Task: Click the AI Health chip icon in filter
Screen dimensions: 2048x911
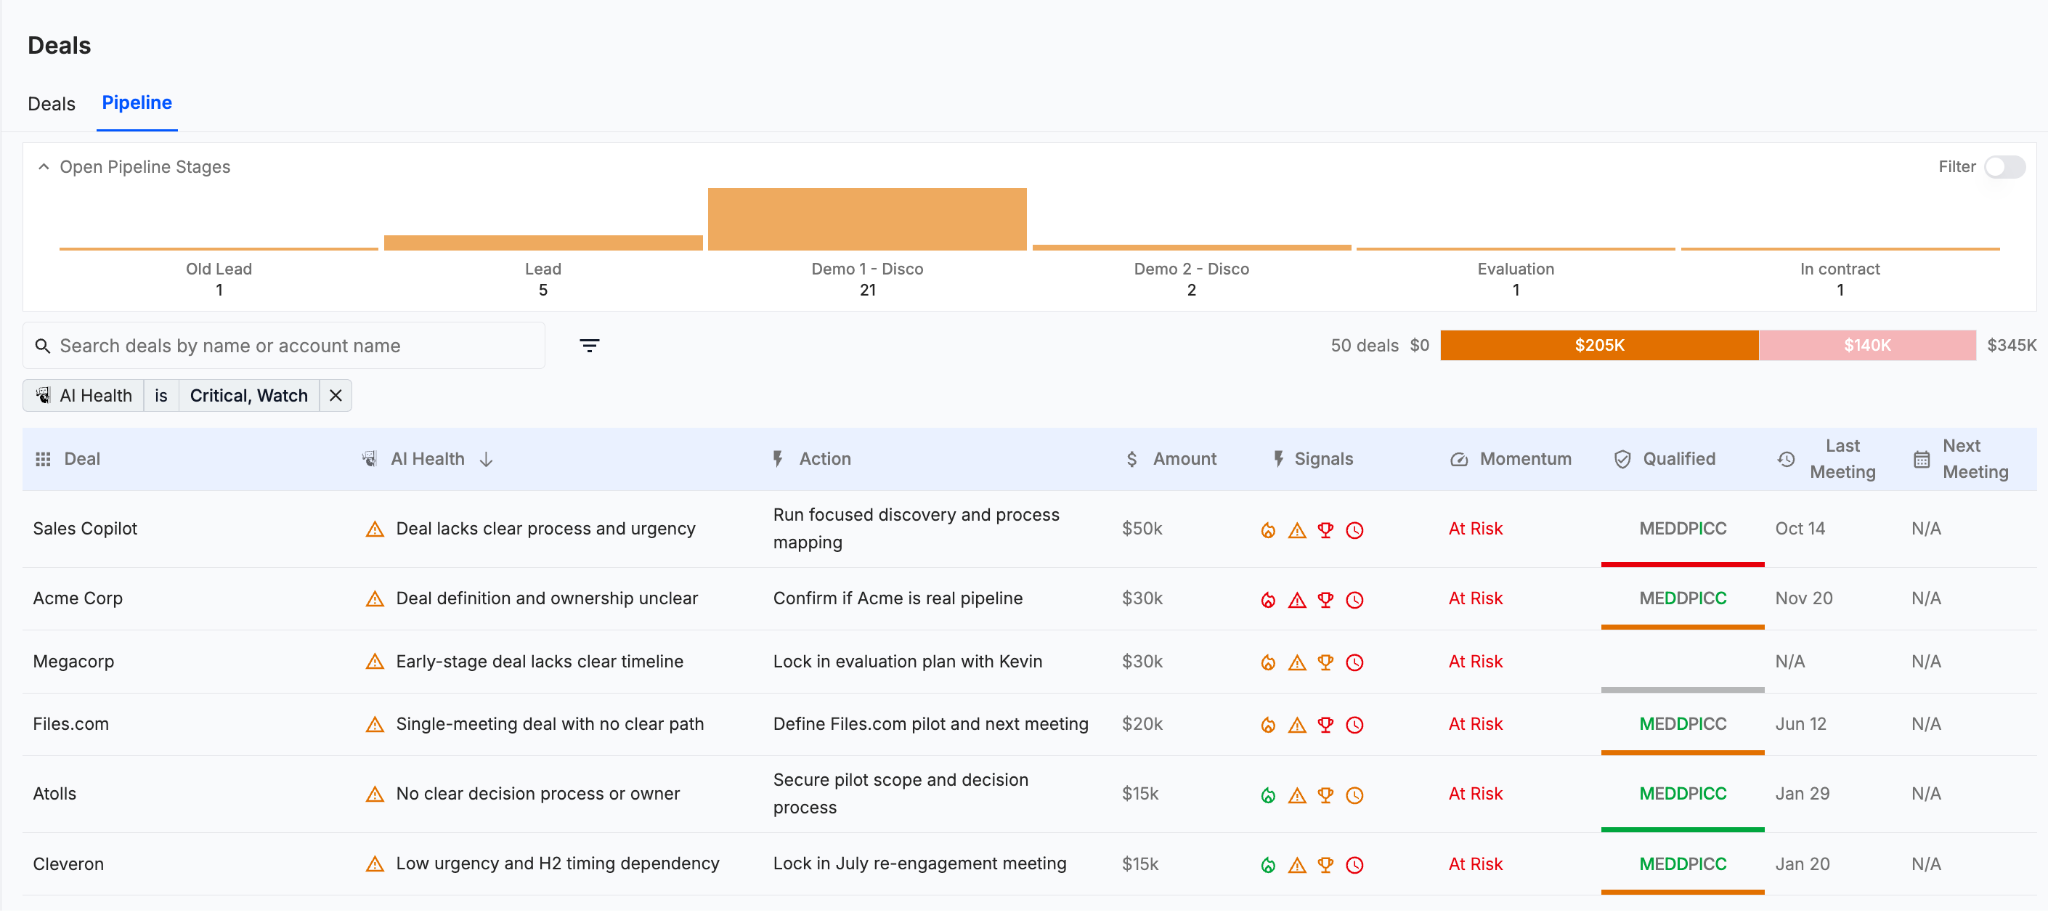Action: (x=43, y=395)
